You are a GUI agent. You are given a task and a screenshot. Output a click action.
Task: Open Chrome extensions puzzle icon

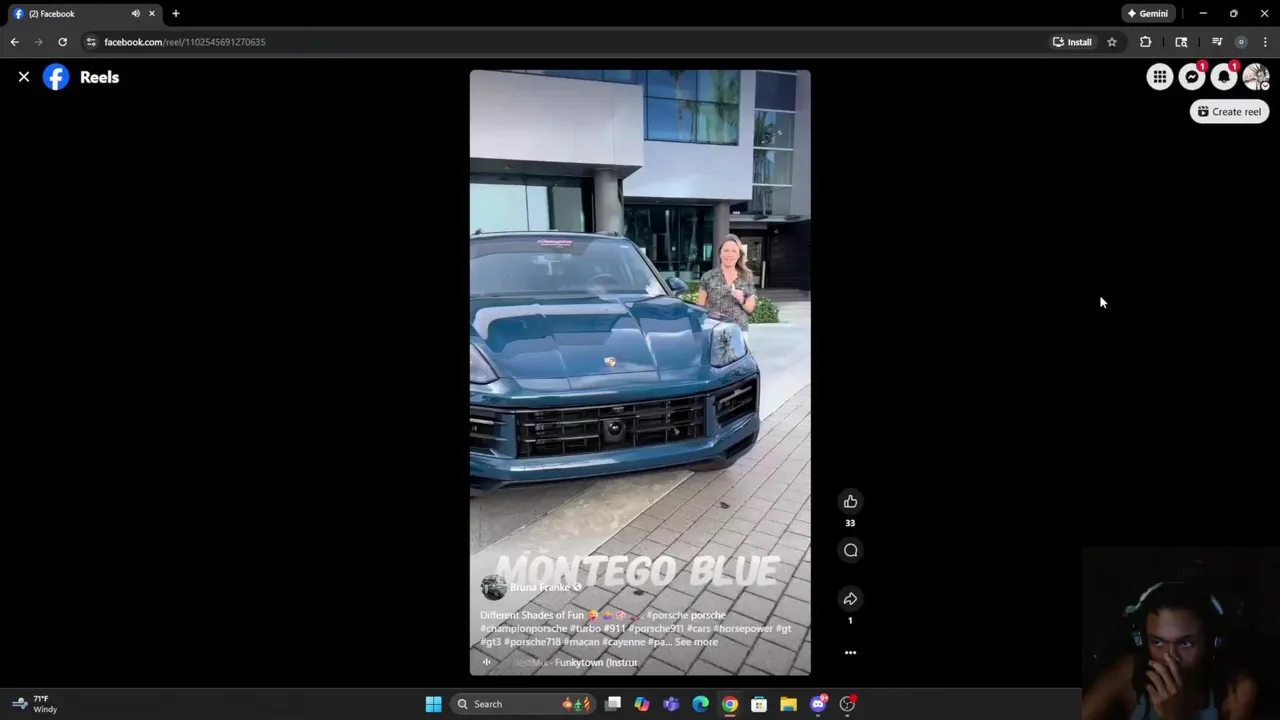(x=1145, y=42)
